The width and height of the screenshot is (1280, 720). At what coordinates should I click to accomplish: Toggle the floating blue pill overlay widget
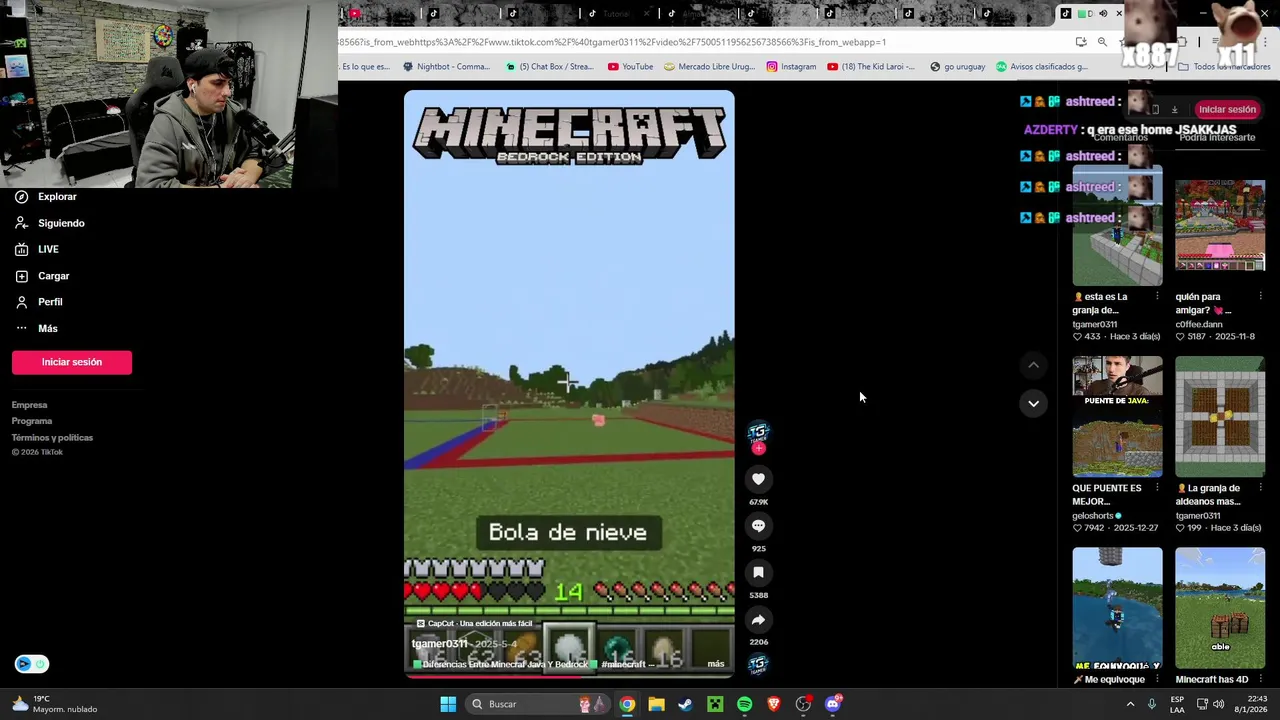[32, 664]
